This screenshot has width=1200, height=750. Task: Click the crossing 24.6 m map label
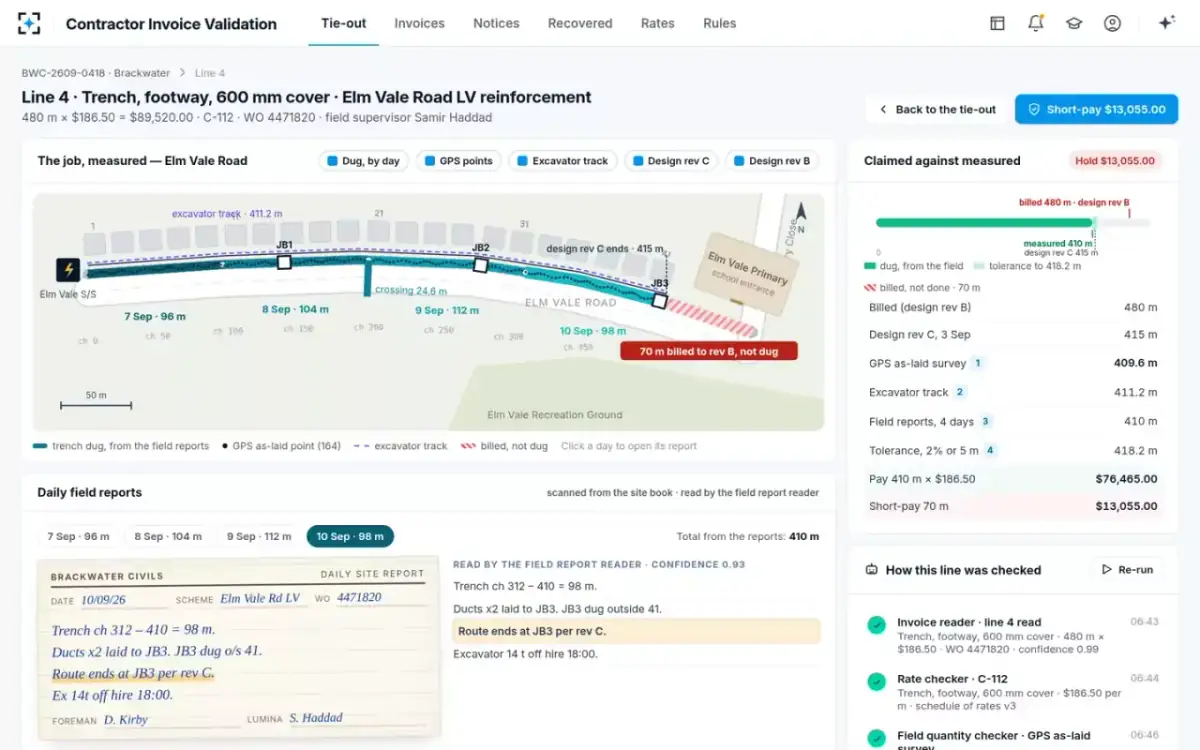pos(411,291)
